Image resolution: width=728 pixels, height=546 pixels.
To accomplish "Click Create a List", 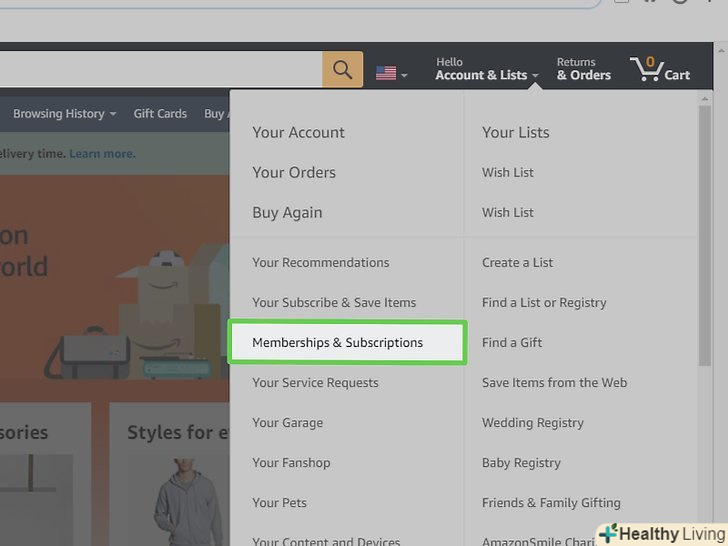I will point(517,263).
